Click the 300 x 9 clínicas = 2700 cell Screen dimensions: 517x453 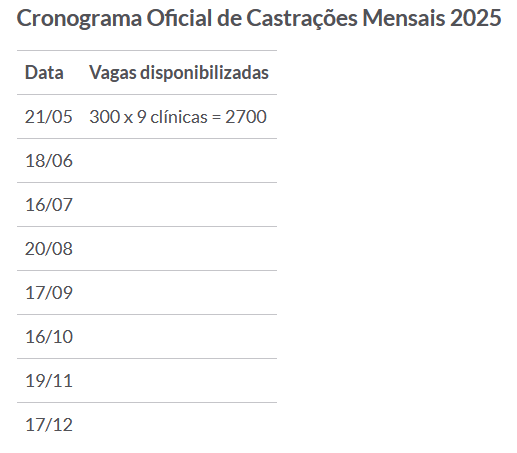point(178,117)
